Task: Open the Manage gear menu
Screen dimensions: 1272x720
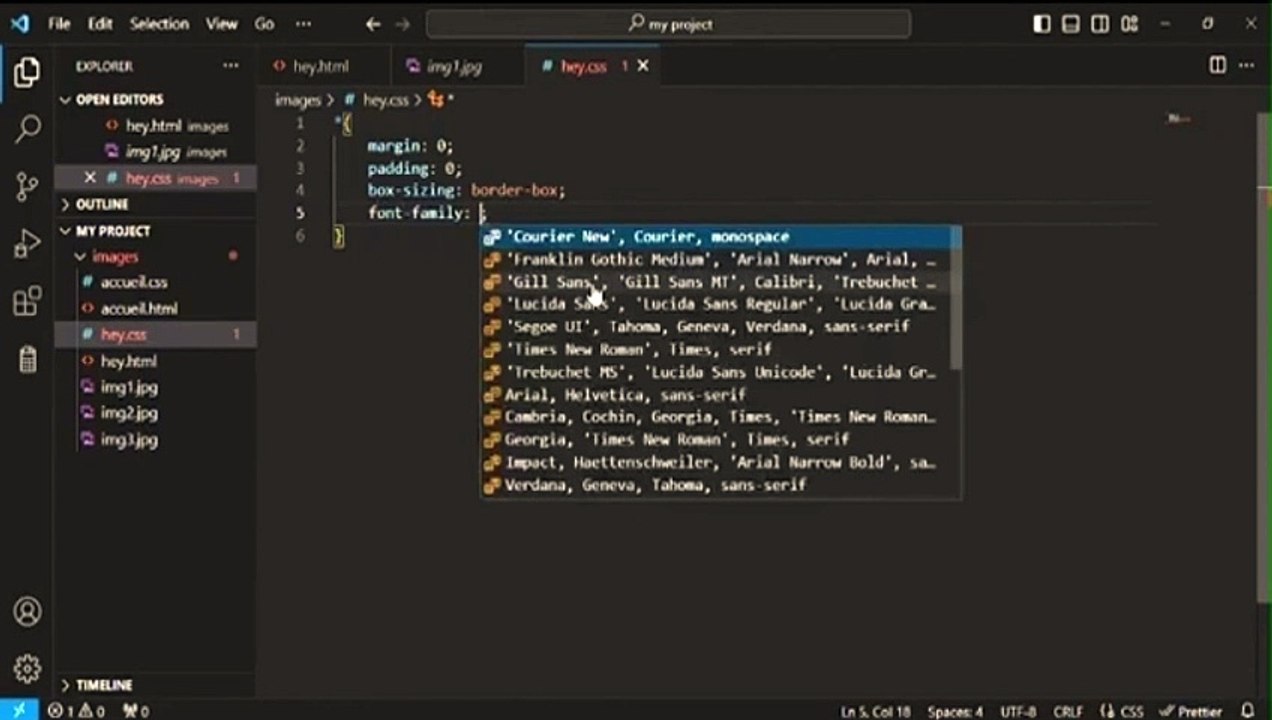Action: (x=27, y=668)
